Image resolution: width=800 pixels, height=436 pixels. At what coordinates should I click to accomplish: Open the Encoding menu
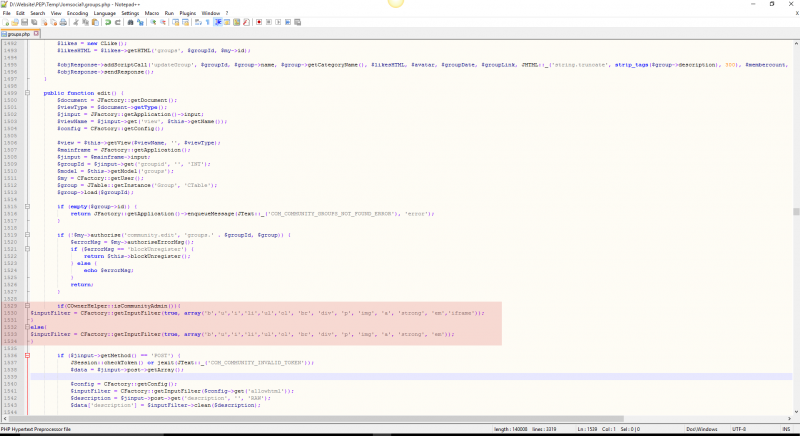click(x=78, y=13)
